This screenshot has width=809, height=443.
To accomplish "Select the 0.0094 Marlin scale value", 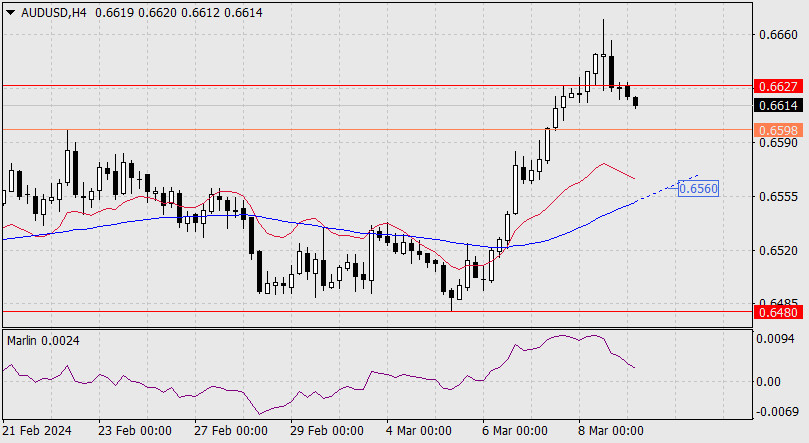I will coord(775,339).
